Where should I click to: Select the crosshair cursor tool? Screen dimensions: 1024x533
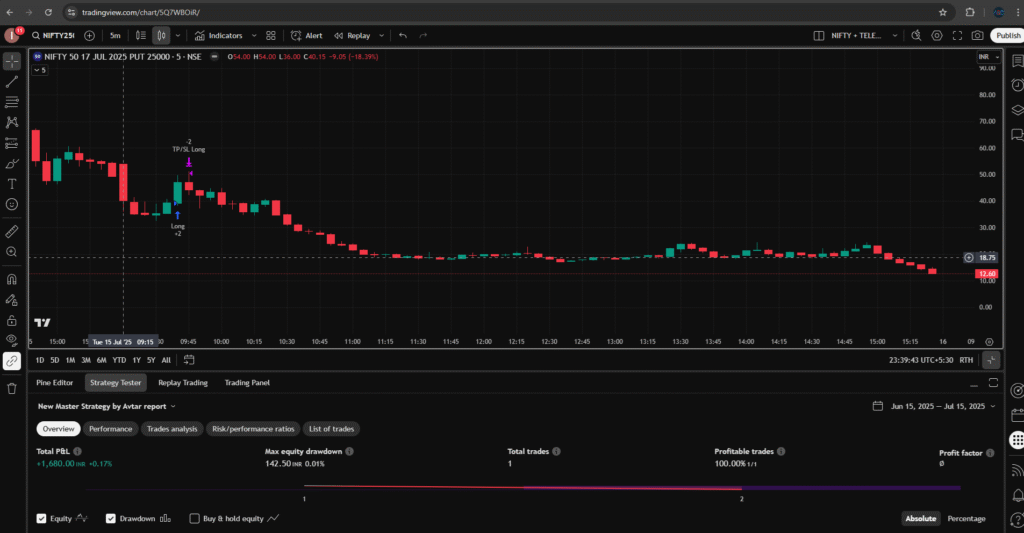click(x=12, y=61)
